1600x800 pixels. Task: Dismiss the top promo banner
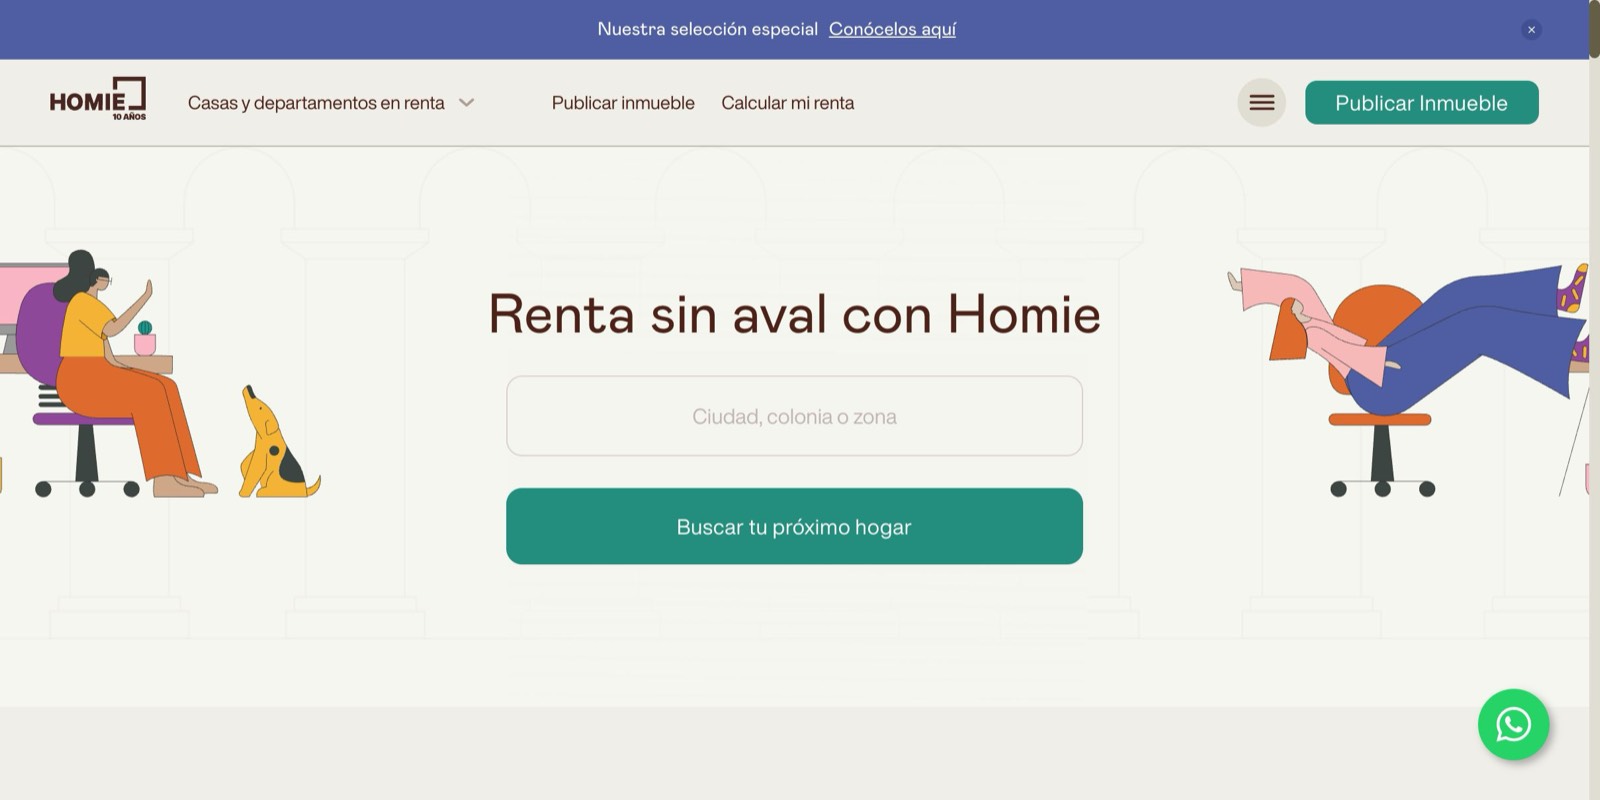(1530, 30)
